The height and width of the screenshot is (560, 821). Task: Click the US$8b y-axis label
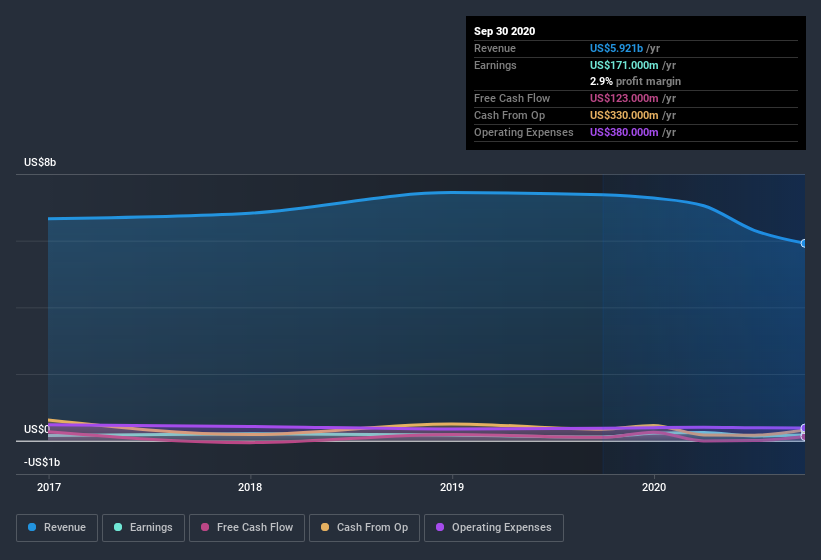click(40, 162)
